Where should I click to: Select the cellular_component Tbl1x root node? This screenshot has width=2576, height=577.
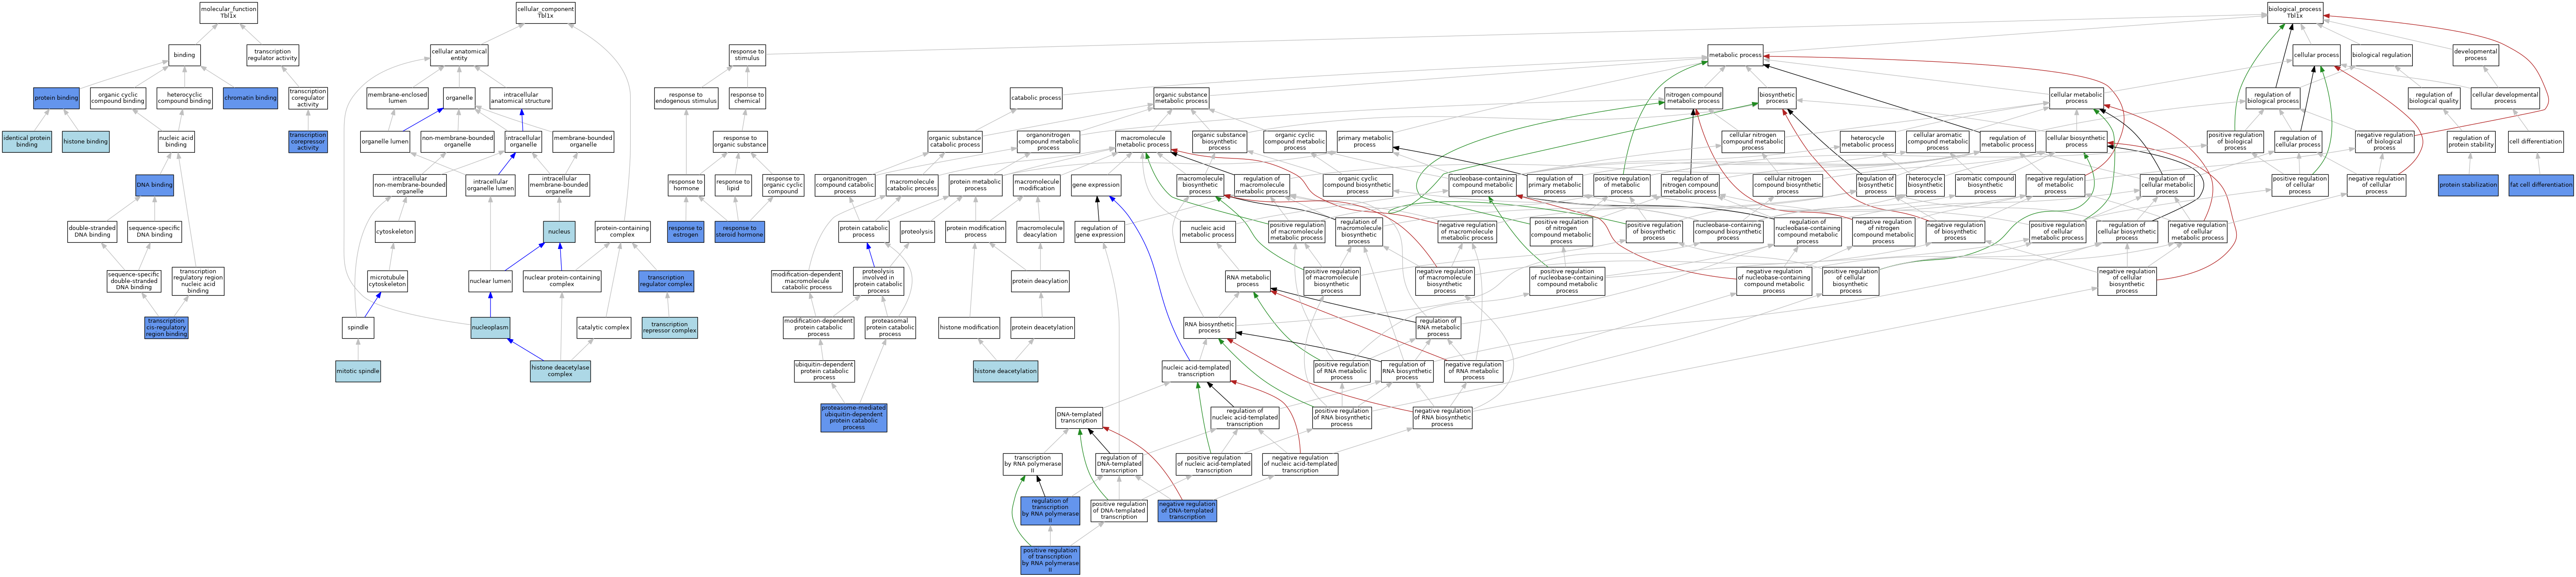pyautogui.click(x=545, y=12)
